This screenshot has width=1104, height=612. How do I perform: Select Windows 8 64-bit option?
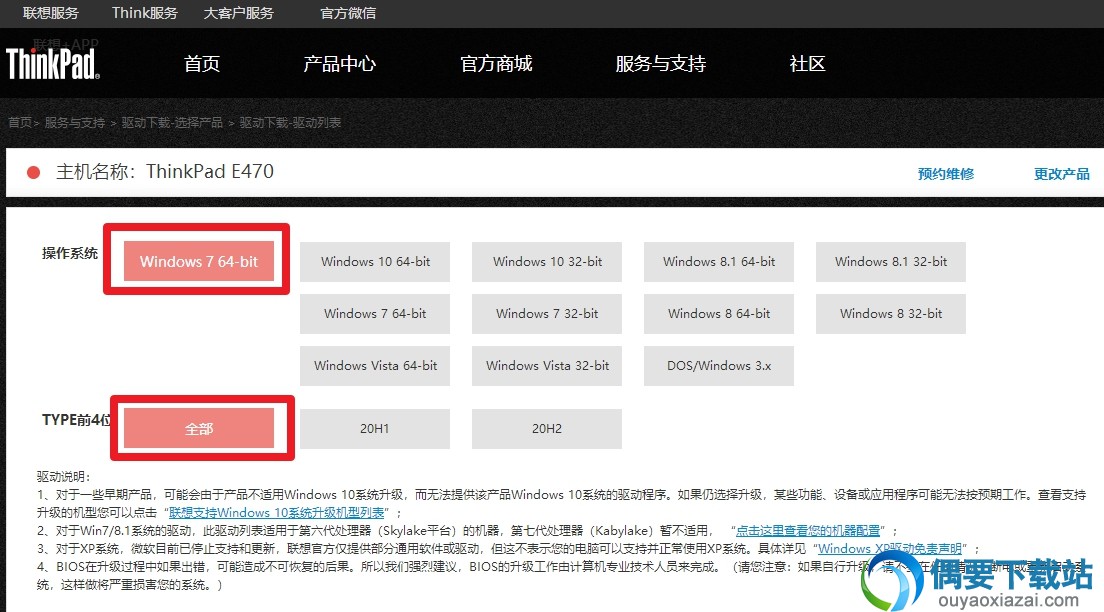[719, 313]
